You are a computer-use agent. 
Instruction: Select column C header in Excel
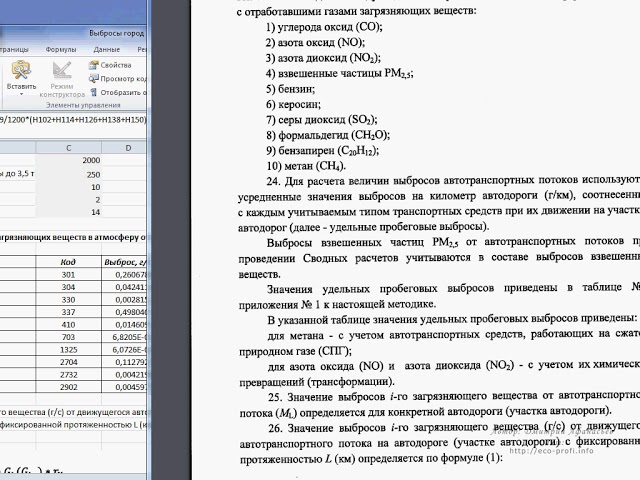click(x=69, y=148)
